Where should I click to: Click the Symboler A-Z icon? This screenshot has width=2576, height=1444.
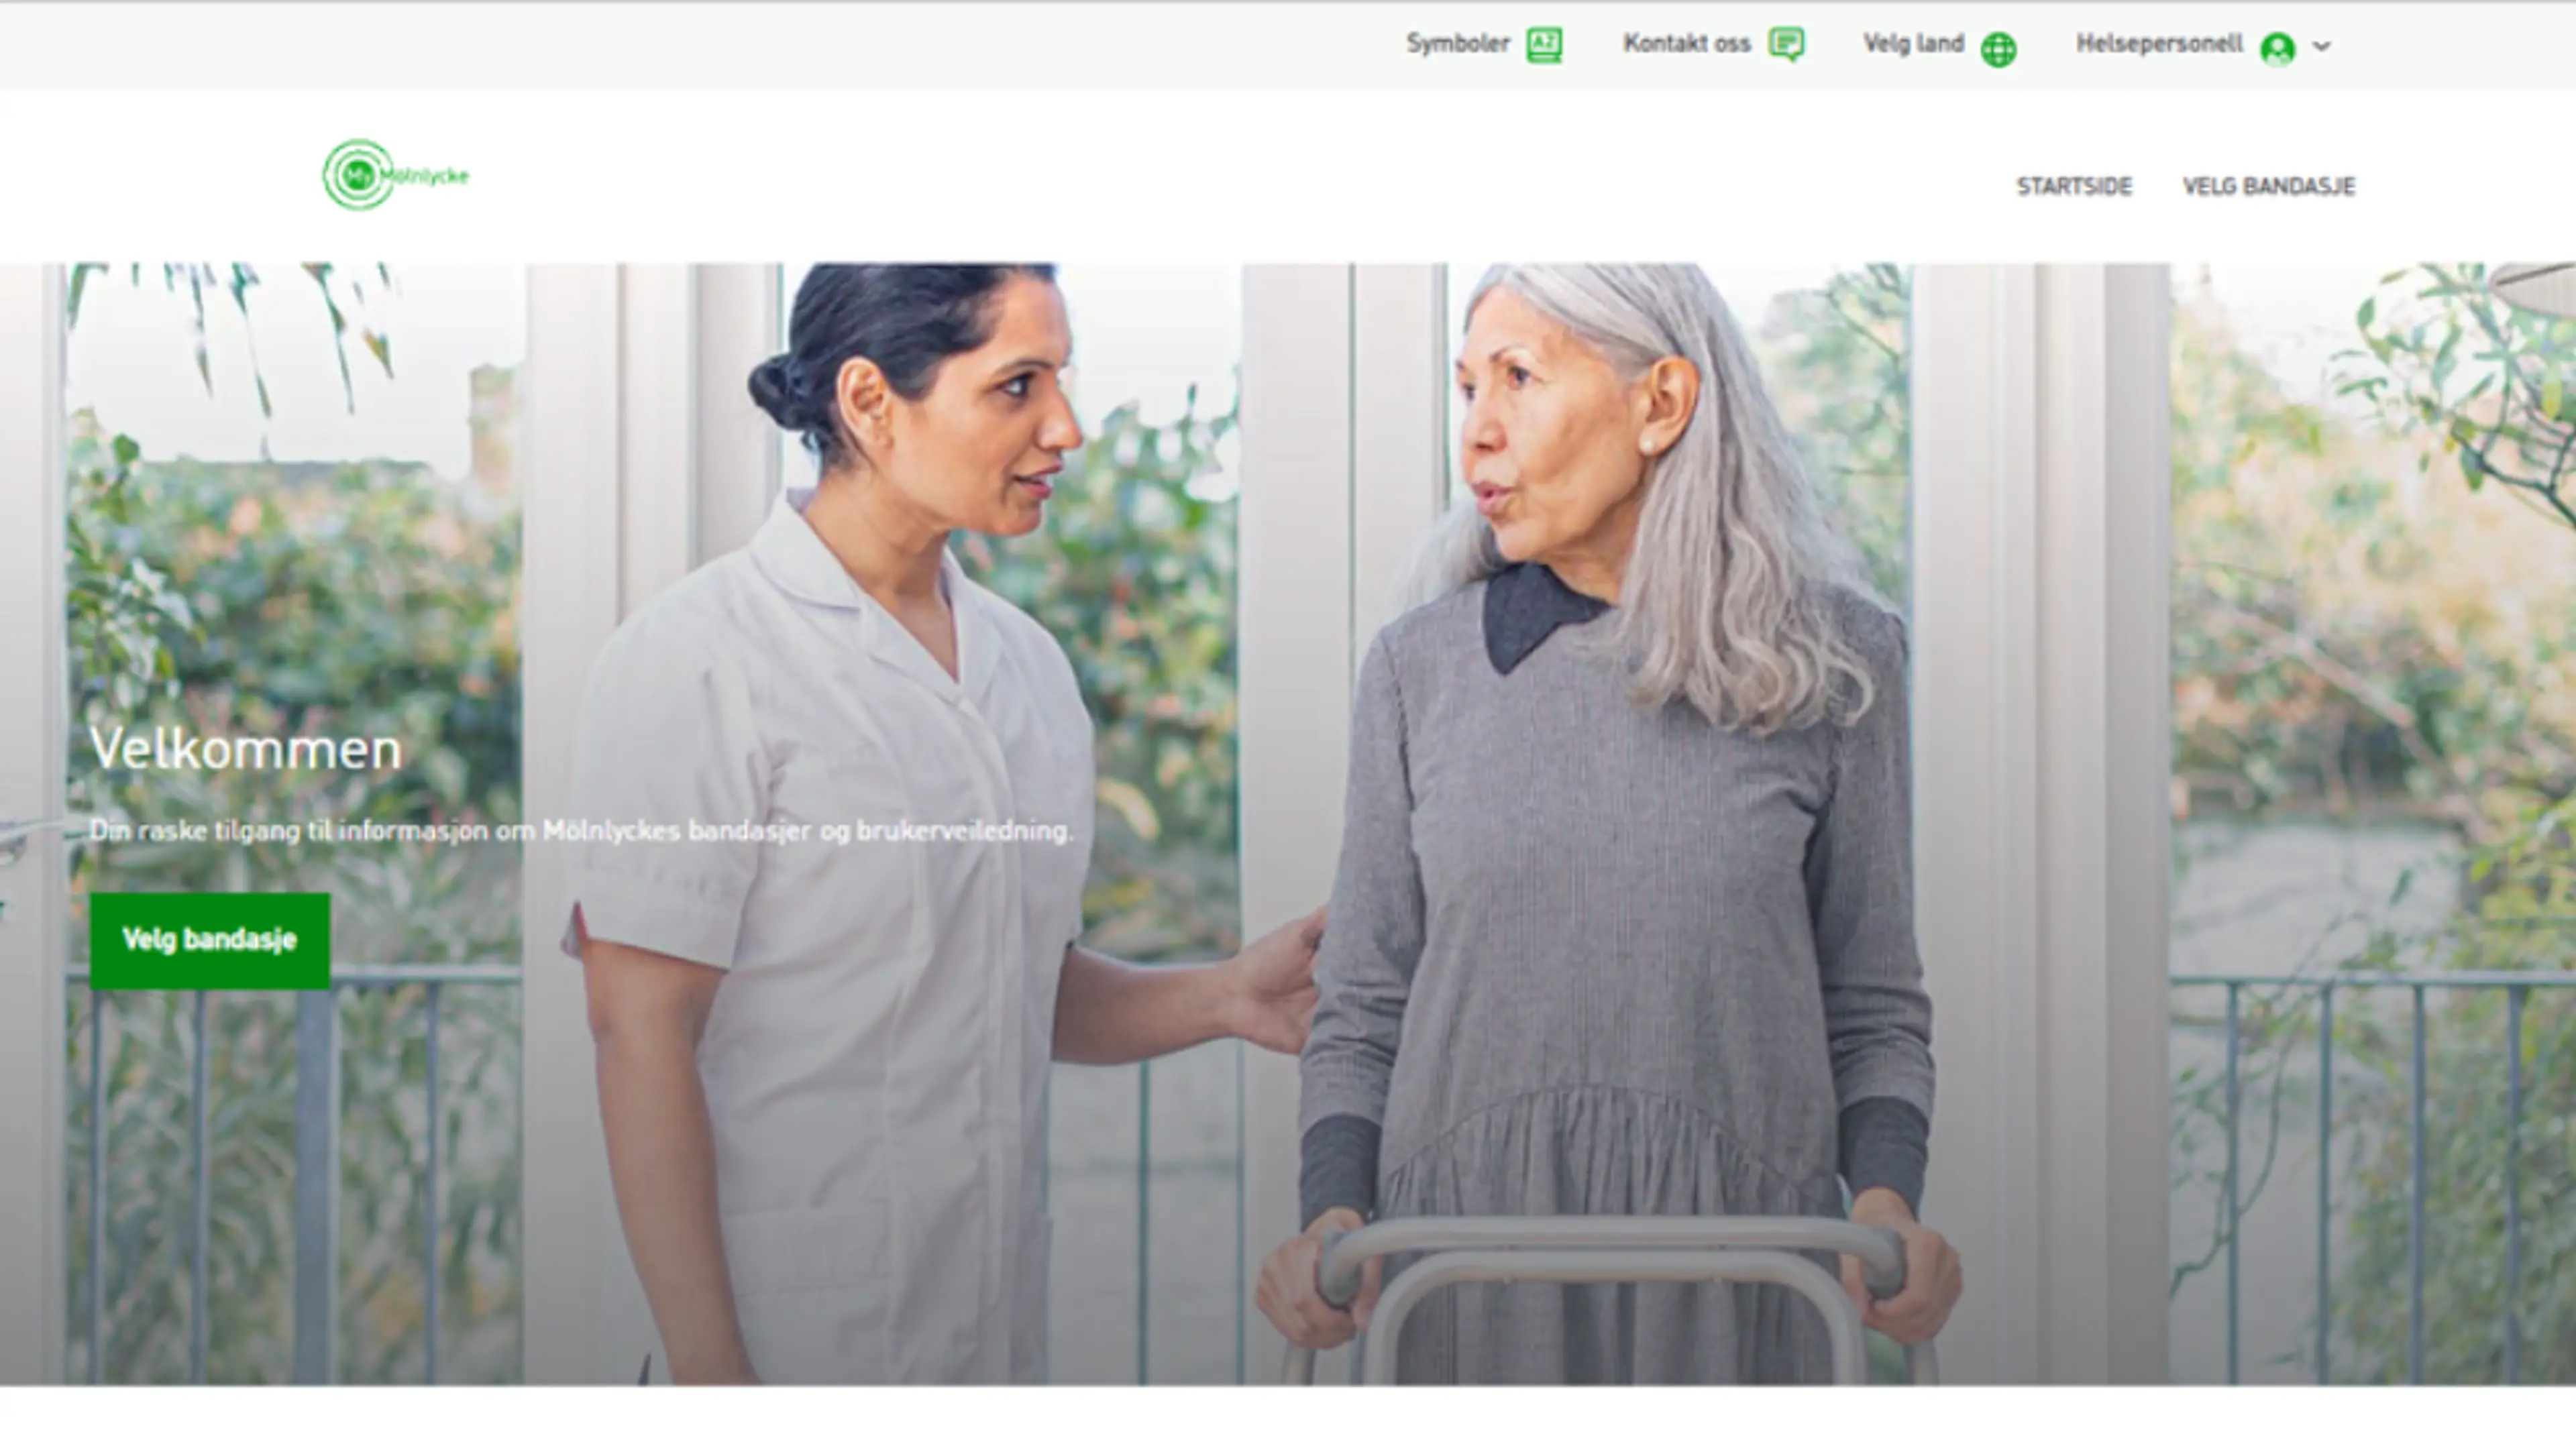[1544, 45]
